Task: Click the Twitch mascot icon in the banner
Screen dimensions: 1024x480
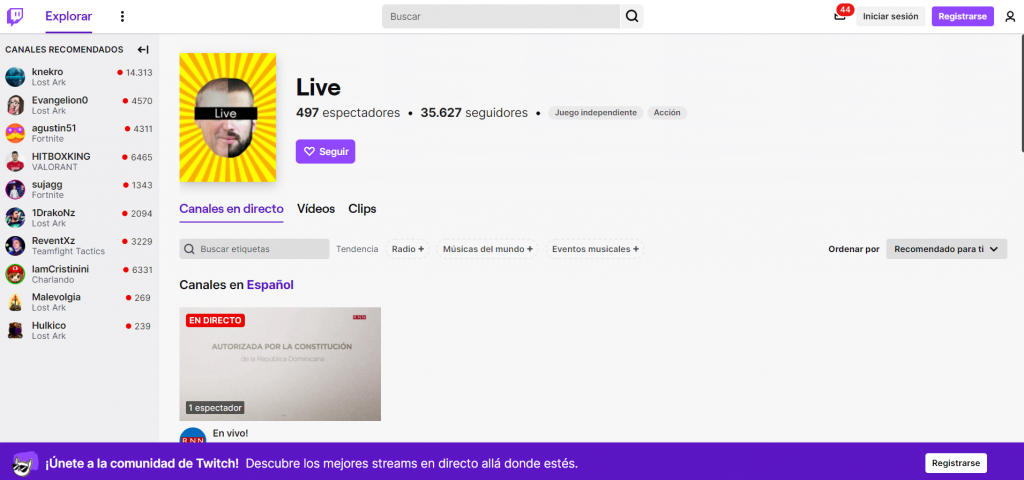Action: tap(25, 463)
